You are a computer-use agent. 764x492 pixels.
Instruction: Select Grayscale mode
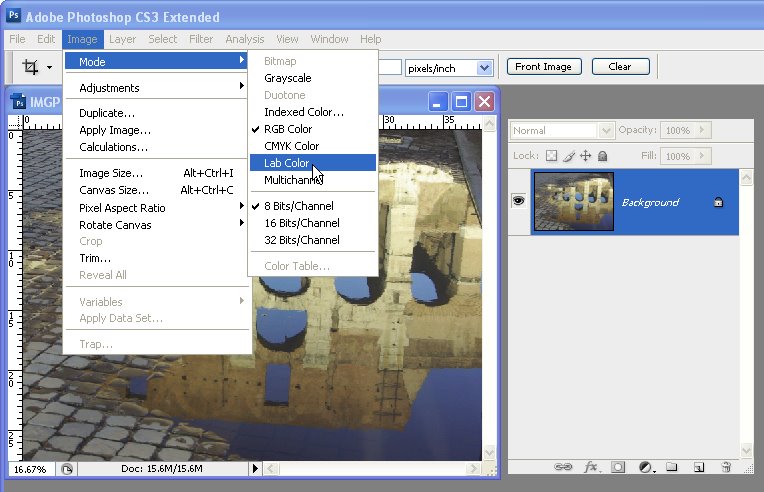313,78
